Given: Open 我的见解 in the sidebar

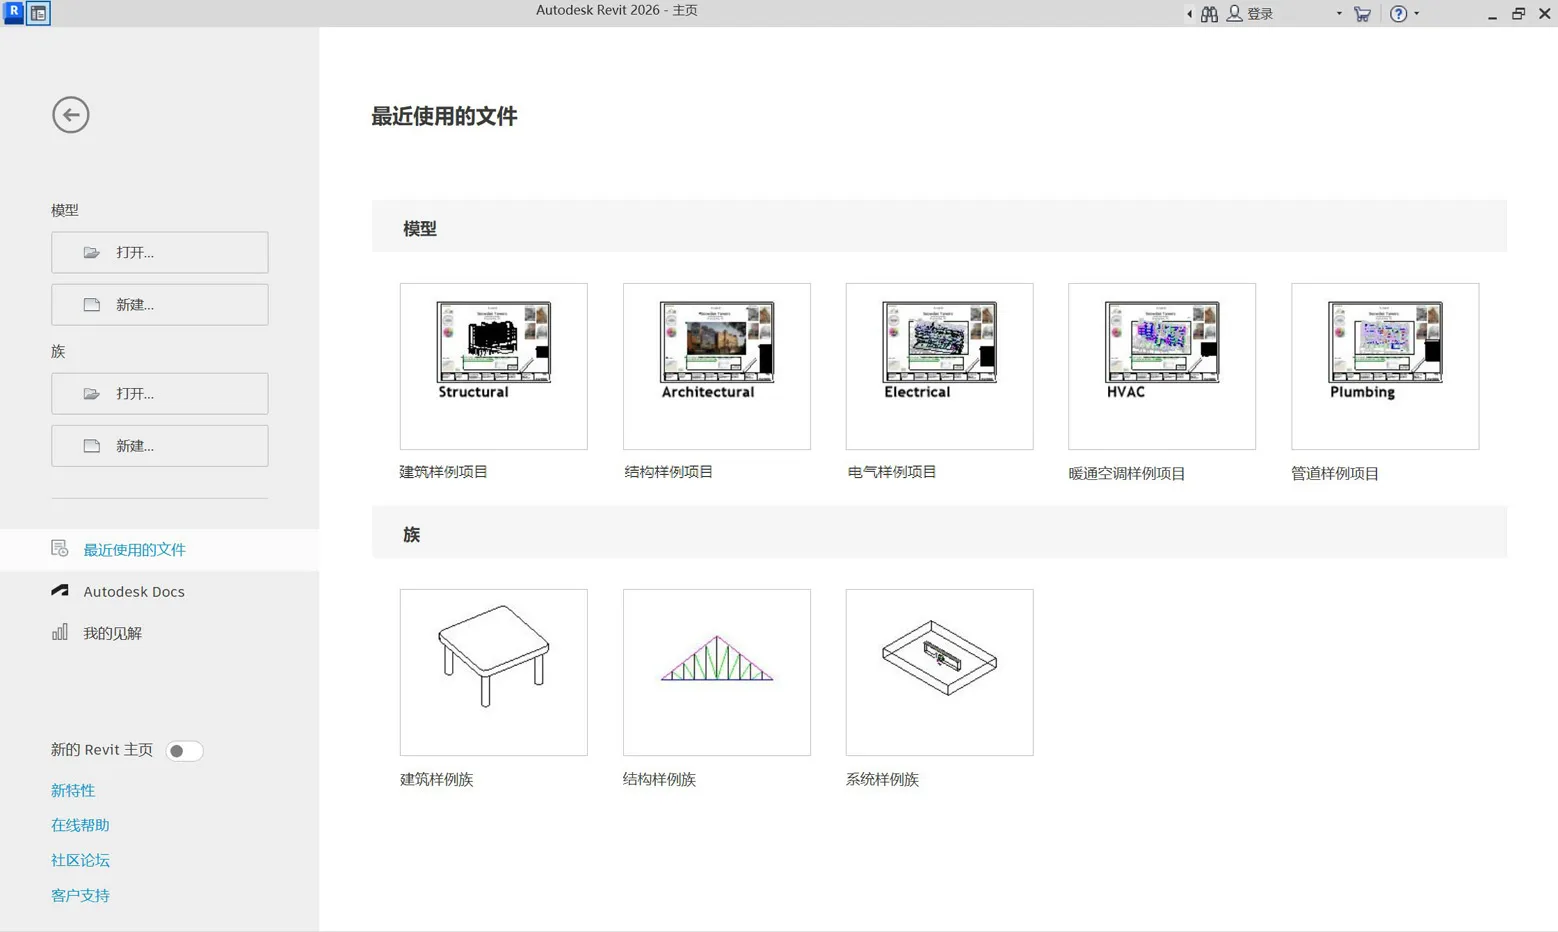Looking at the screenshot, I should point(112,634).
